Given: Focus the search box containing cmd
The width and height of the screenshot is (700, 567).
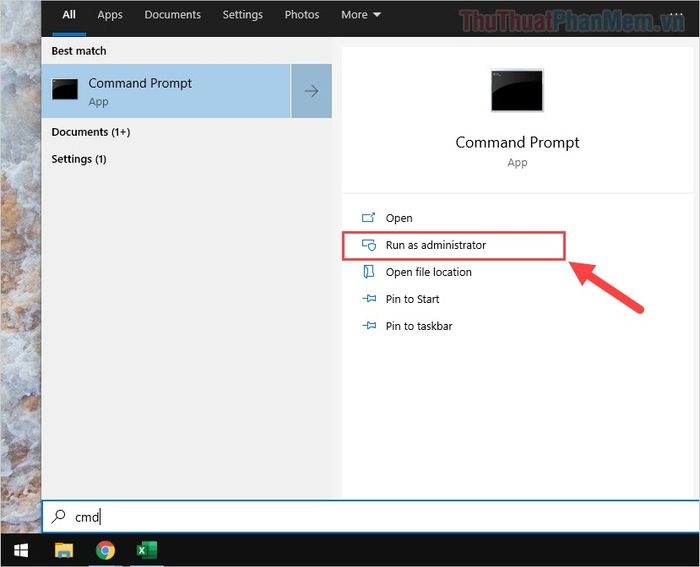Looking at the screenshot, I should [371, 517].
